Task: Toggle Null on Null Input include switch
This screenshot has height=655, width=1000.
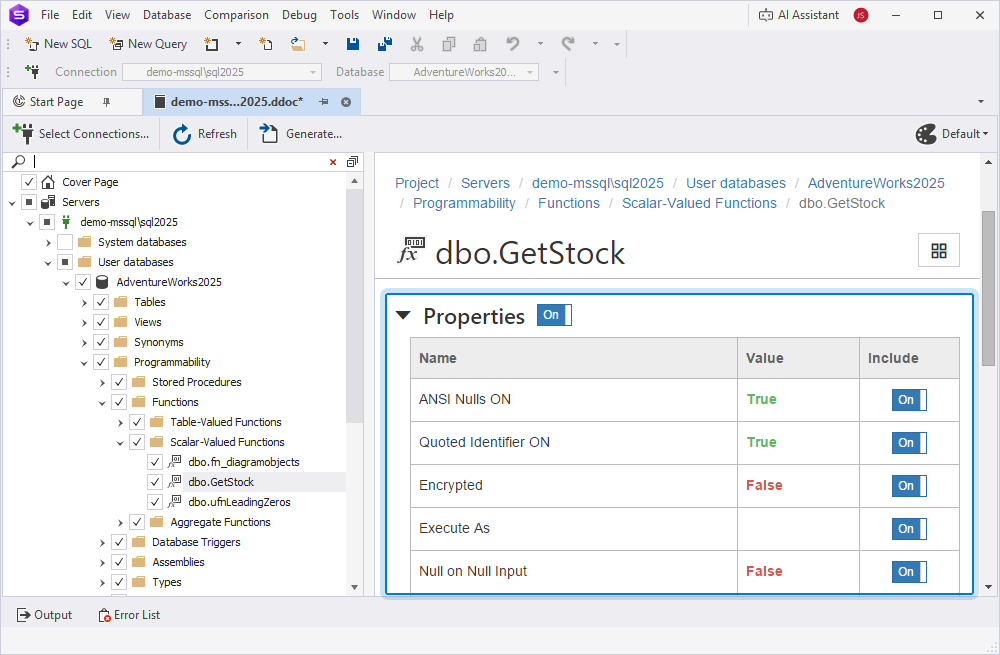Action: point(909,572)
